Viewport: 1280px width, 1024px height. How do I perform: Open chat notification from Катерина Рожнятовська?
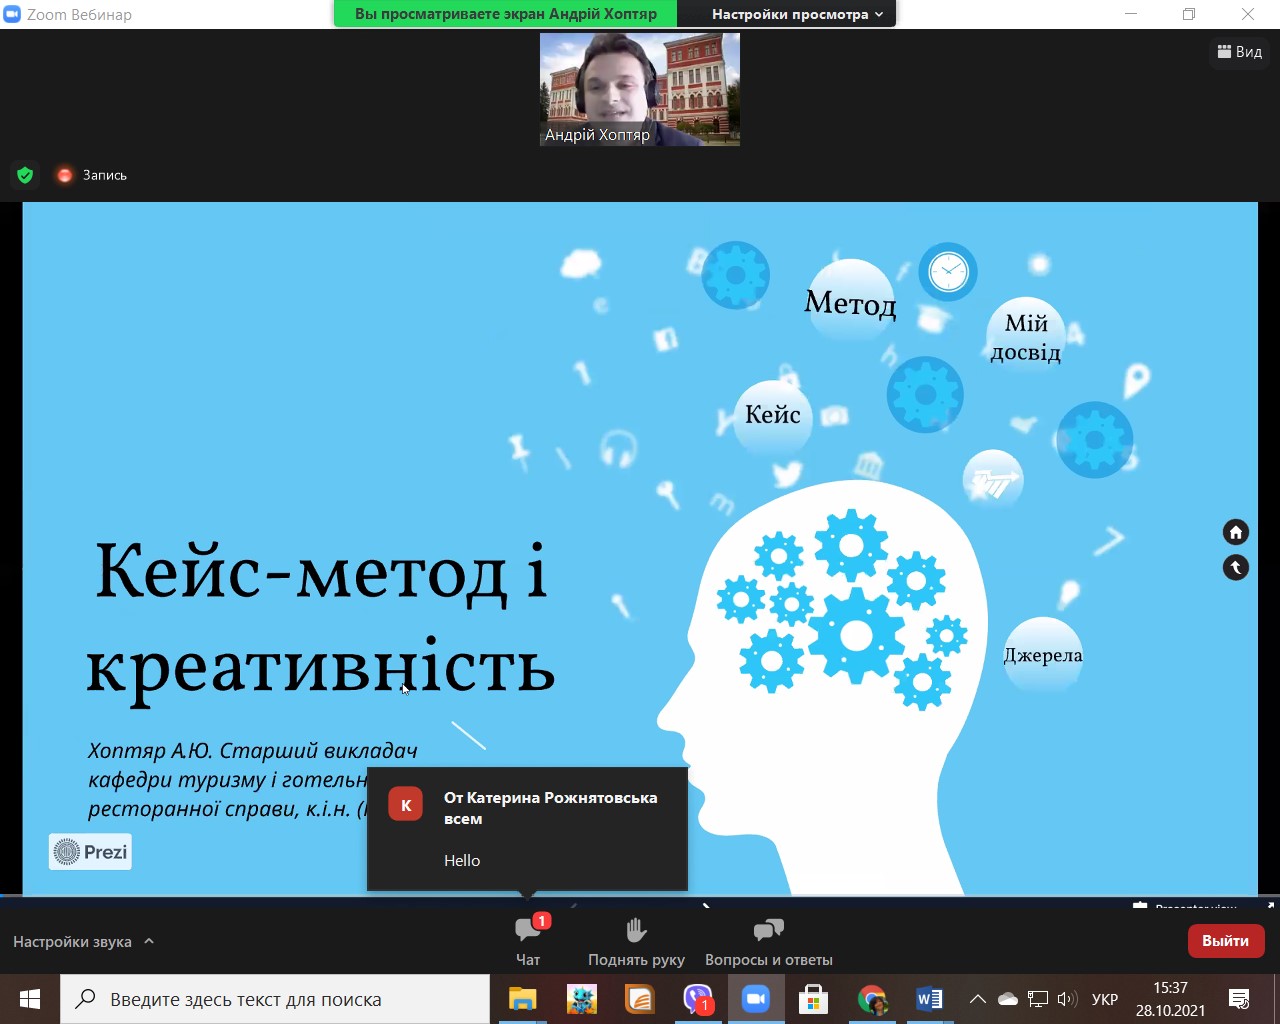click(527, 828)
